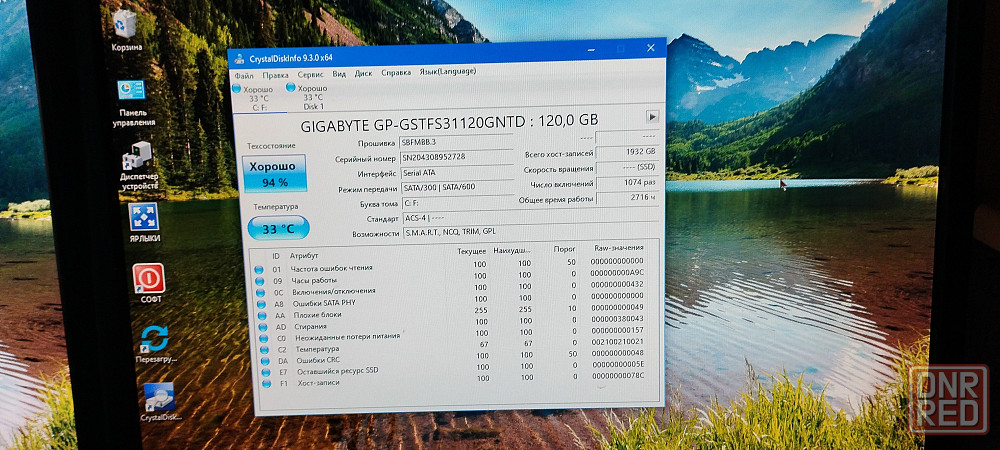Launch the CrystalDiskInfo desktop shortcut
The image size is (1000, 450).
pos(159,398)
